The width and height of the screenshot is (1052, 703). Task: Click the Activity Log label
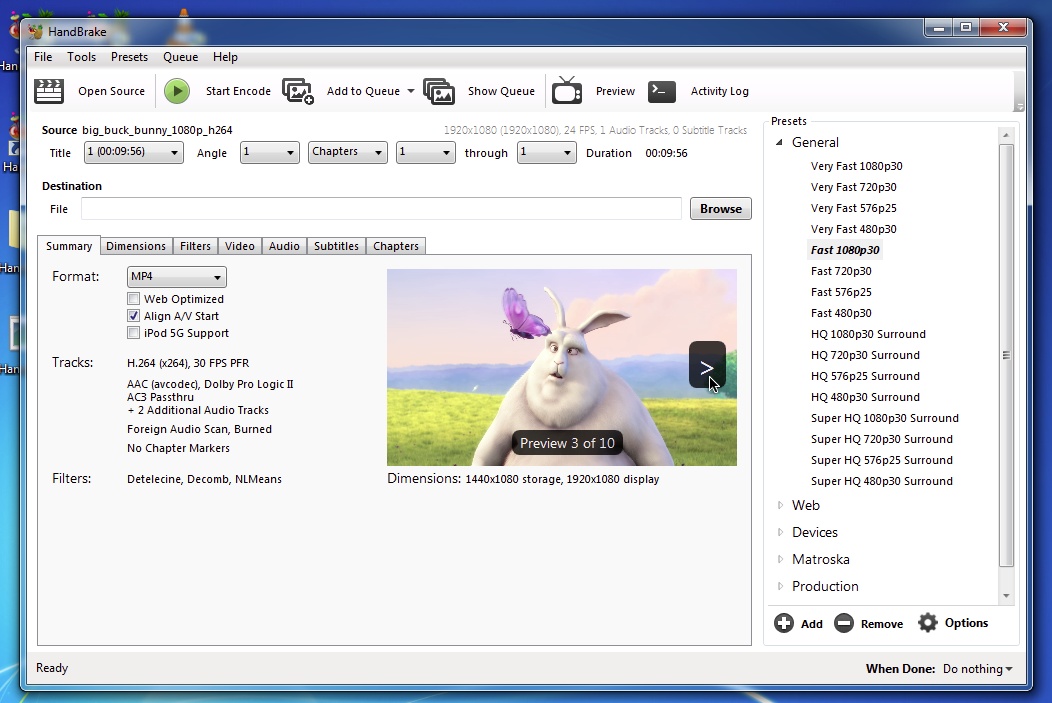coord(720,91)
